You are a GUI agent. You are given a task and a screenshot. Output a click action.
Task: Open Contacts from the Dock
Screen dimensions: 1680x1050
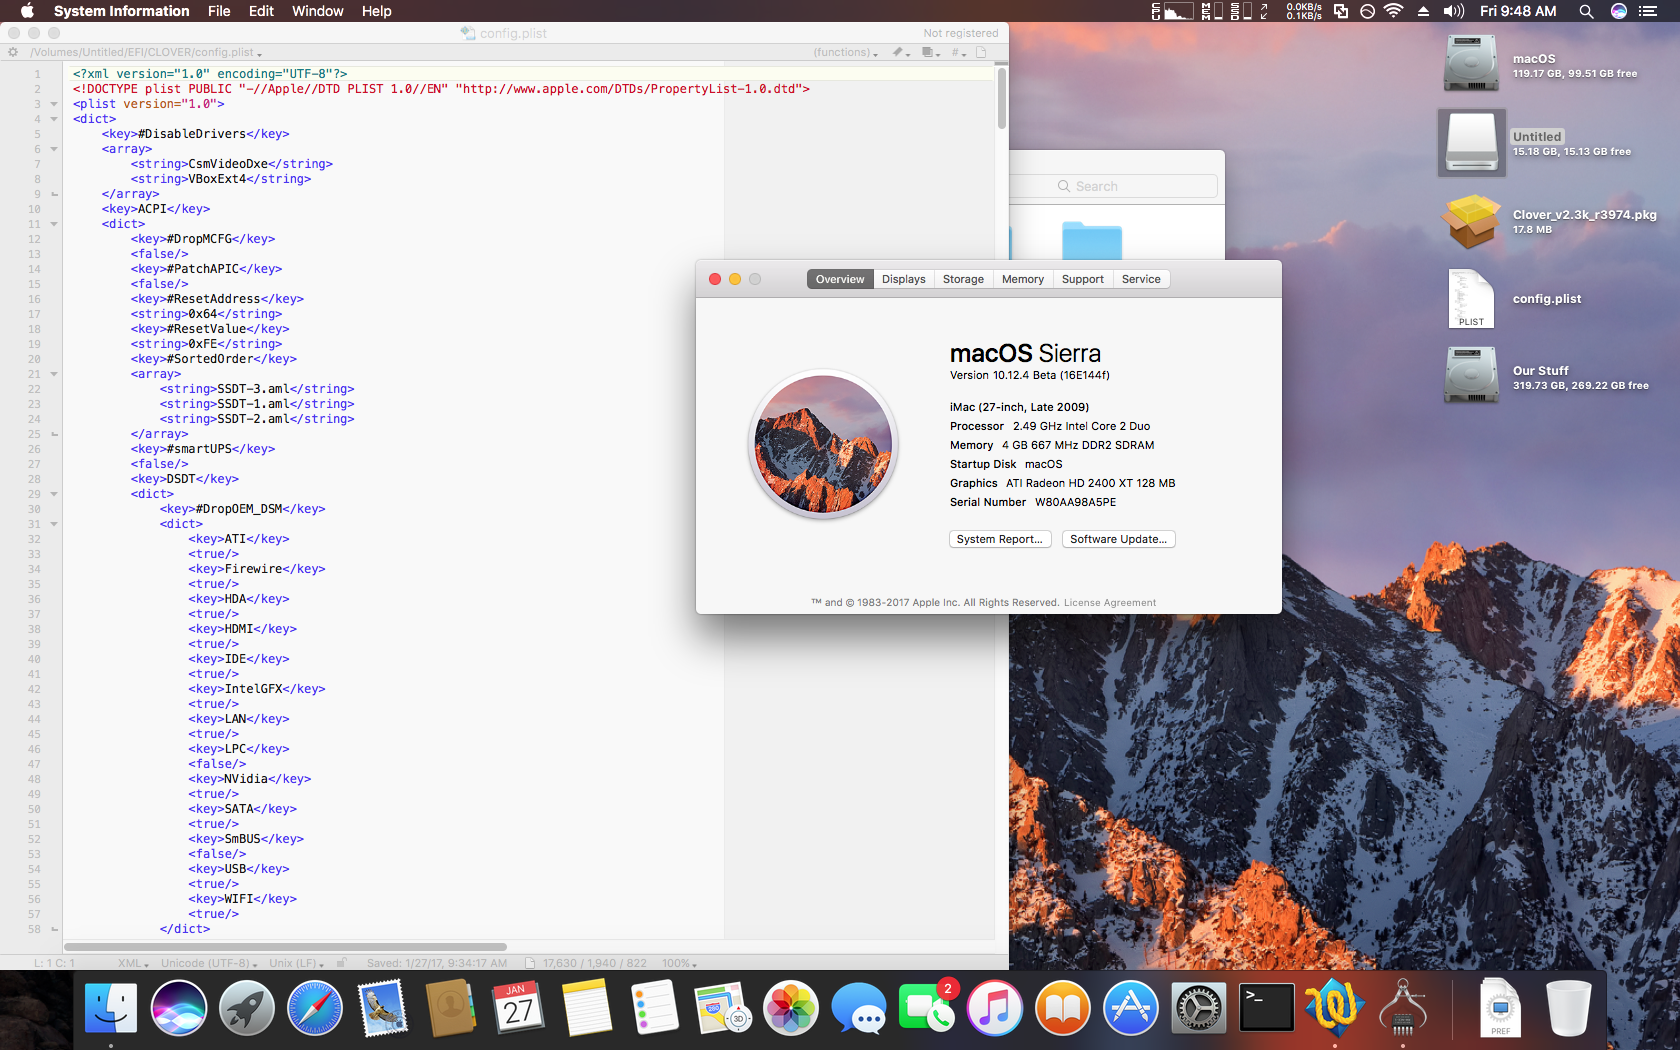[x=451, y=1008]
